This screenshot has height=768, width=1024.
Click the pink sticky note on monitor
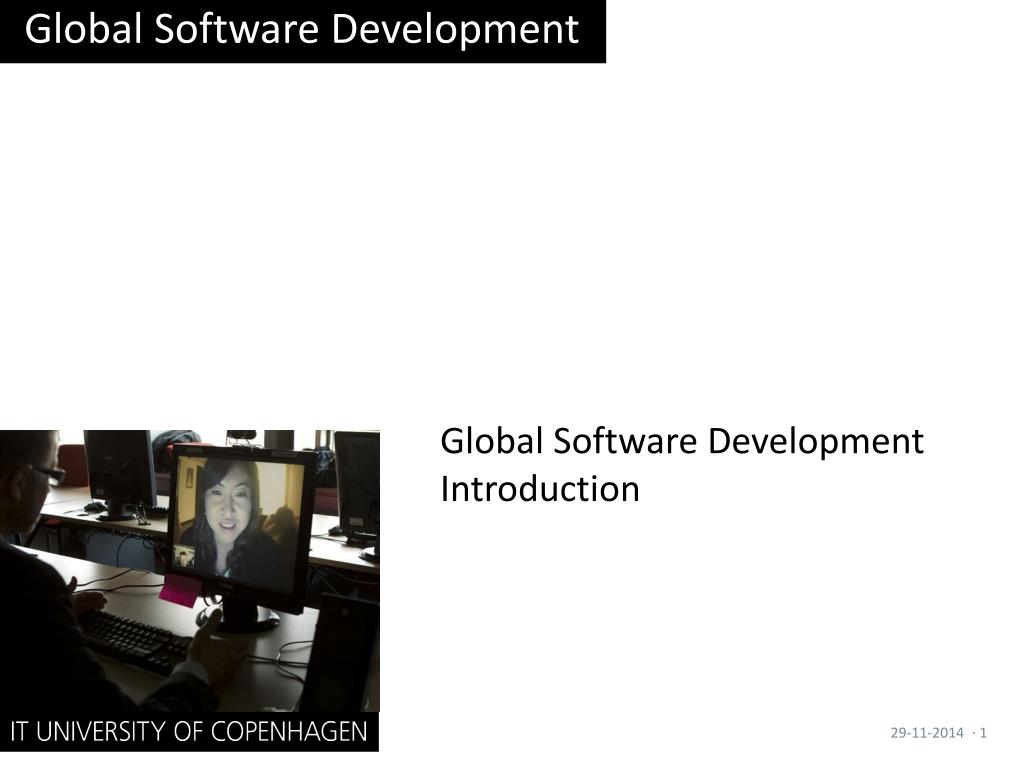180,590
